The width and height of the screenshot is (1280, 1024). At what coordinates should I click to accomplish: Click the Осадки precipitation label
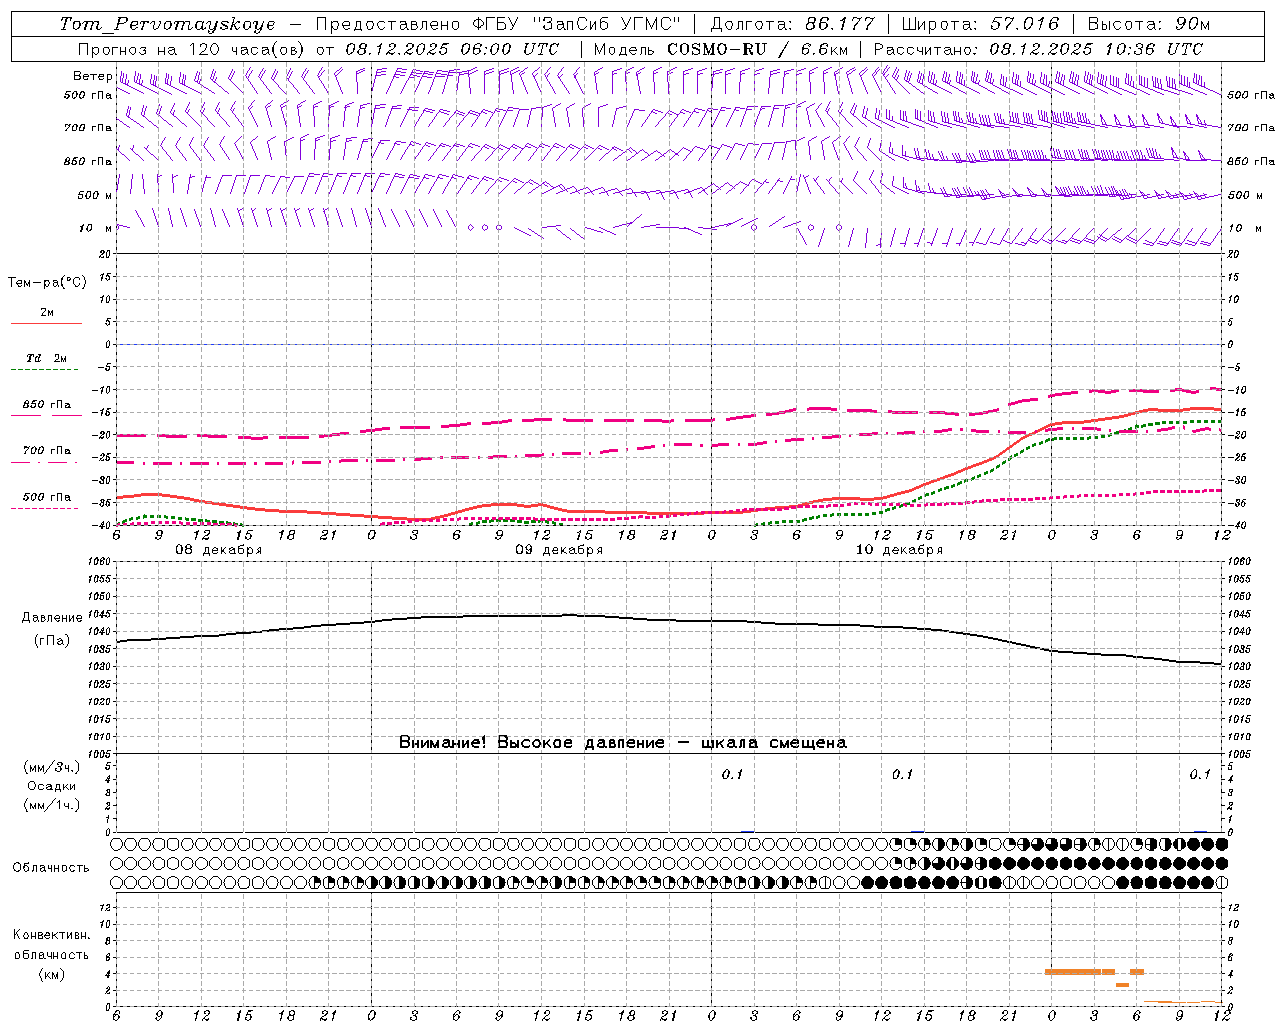[52, 786]
